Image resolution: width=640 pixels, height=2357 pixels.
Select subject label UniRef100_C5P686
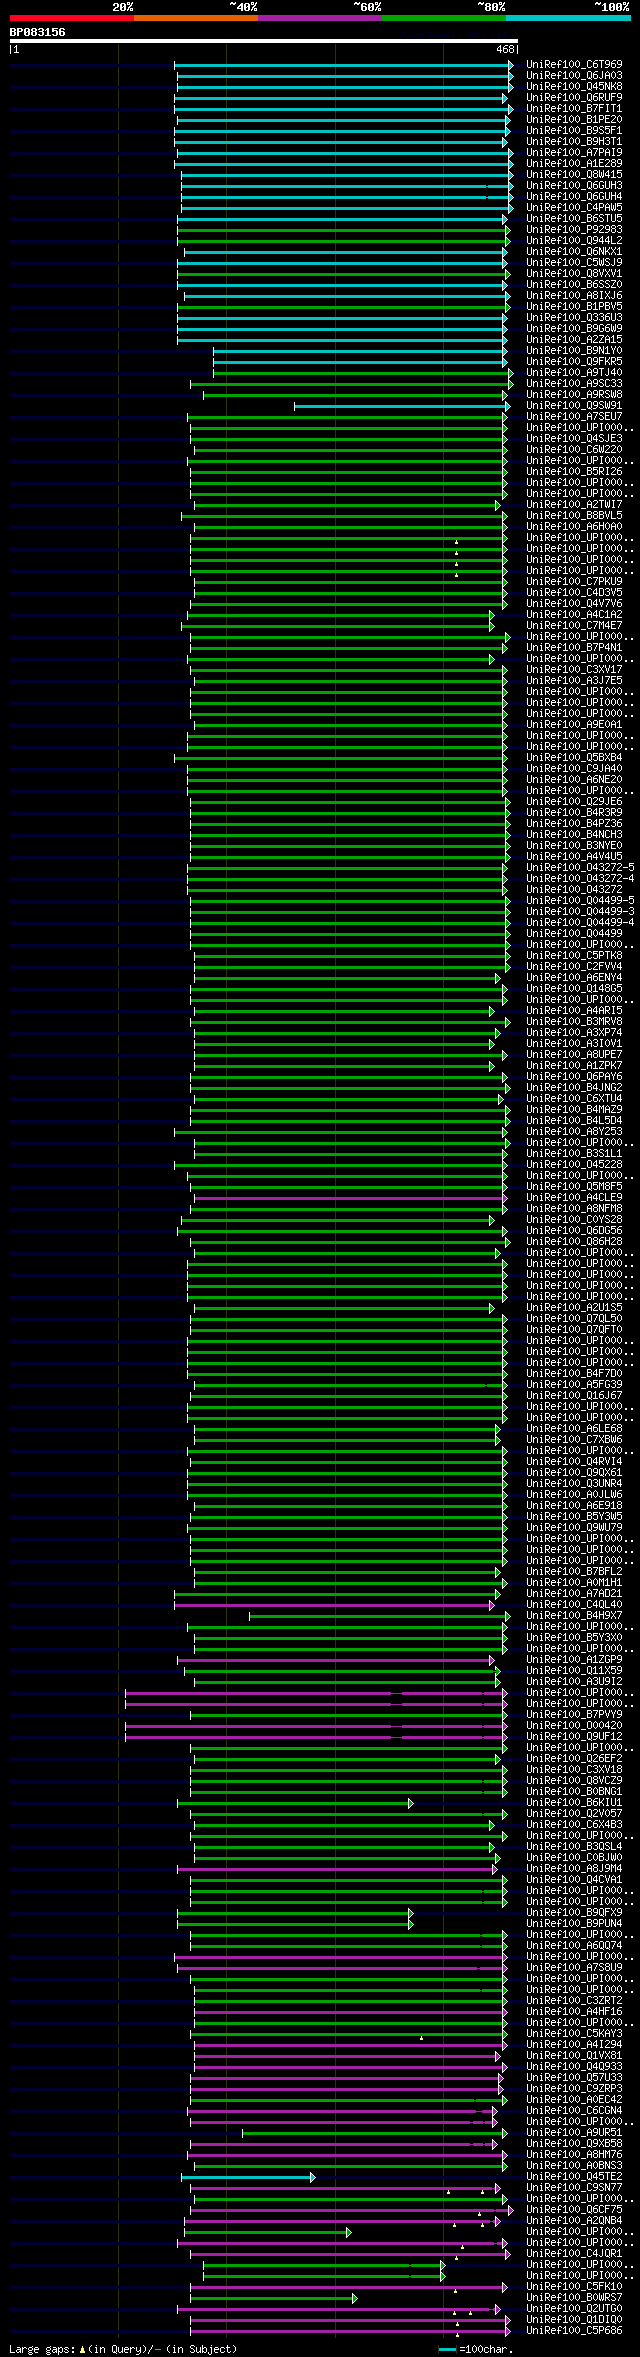574,2330
